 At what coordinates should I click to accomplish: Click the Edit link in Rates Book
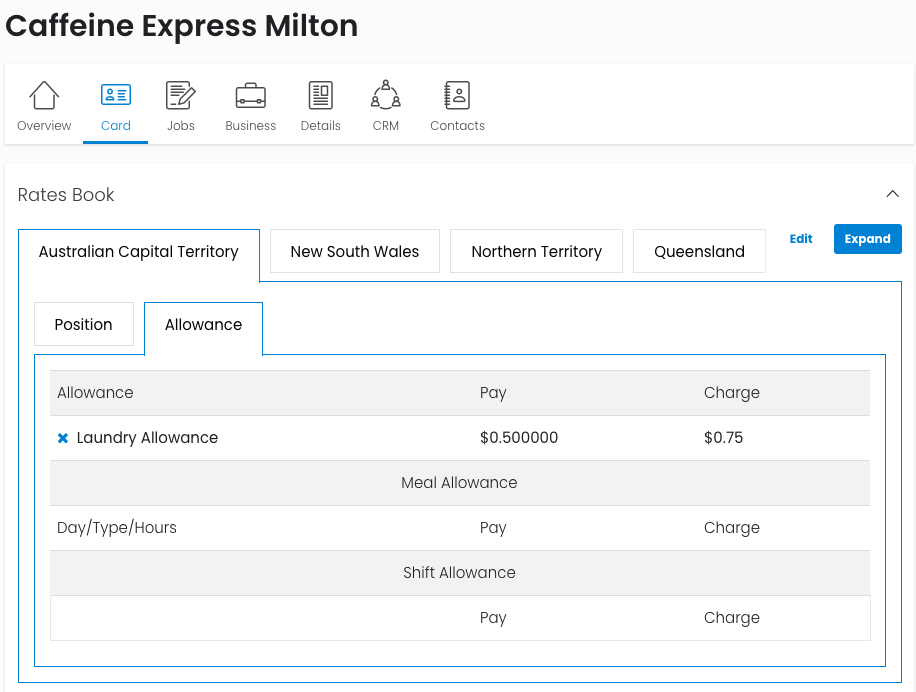(801, 239)
